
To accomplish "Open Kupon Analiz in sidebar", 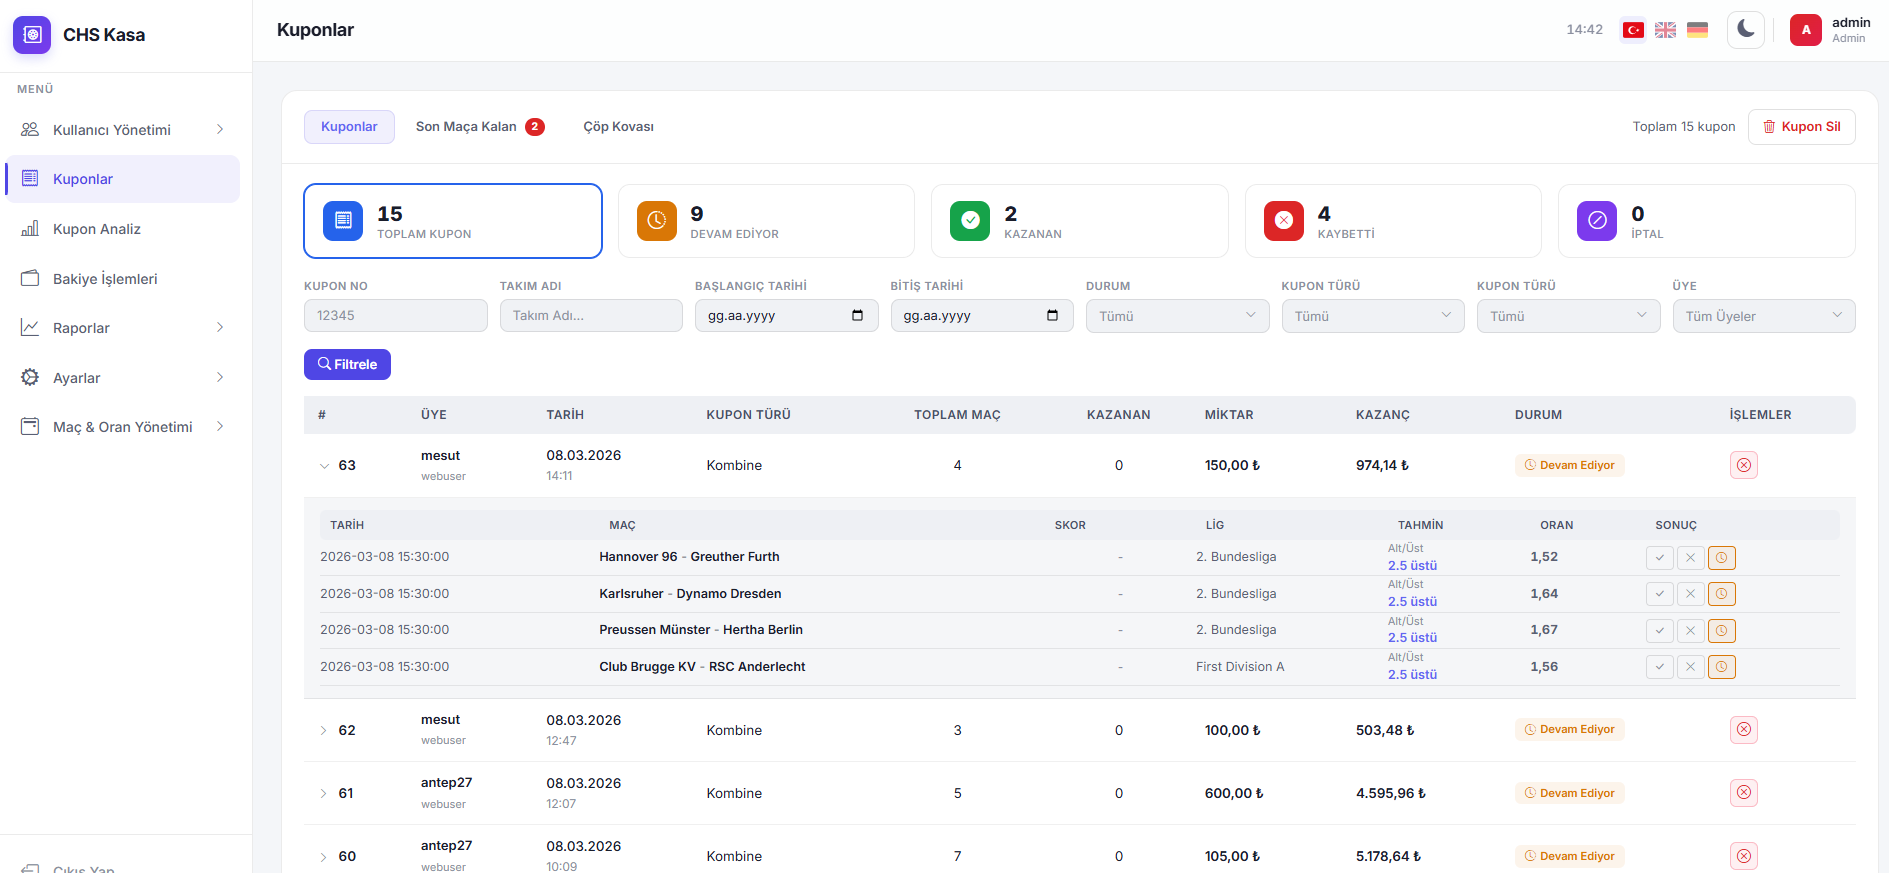I will [122, 229].
